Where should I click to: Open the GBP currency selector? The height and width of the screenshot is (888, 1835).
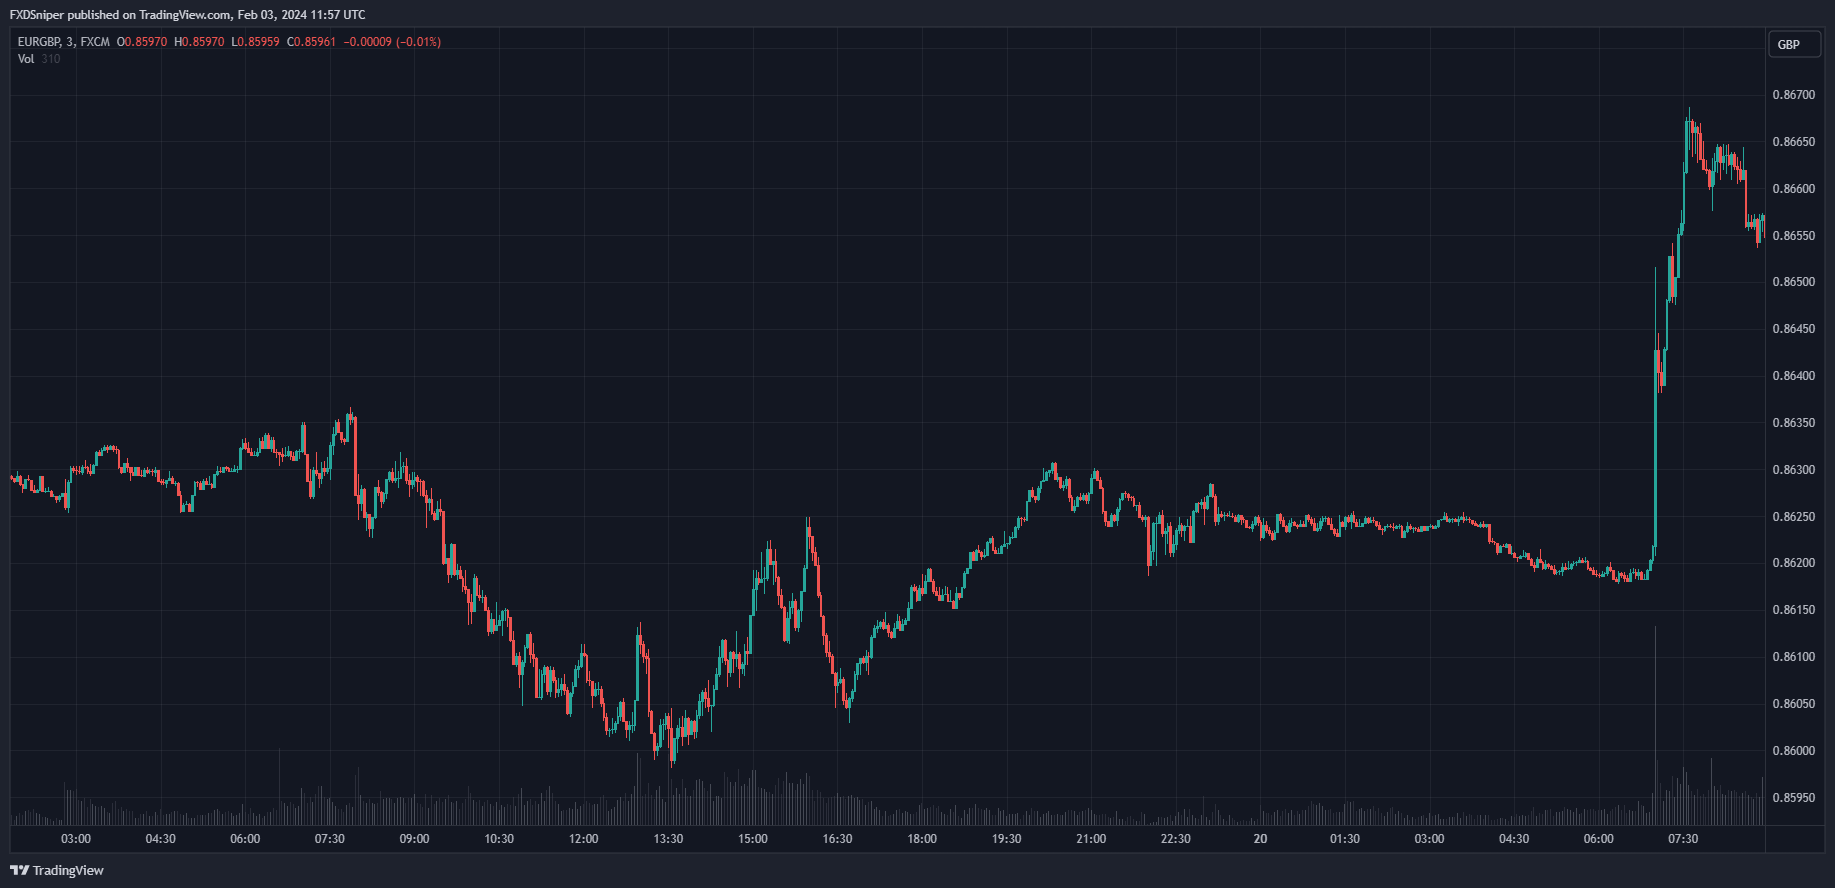point(1789,44)
